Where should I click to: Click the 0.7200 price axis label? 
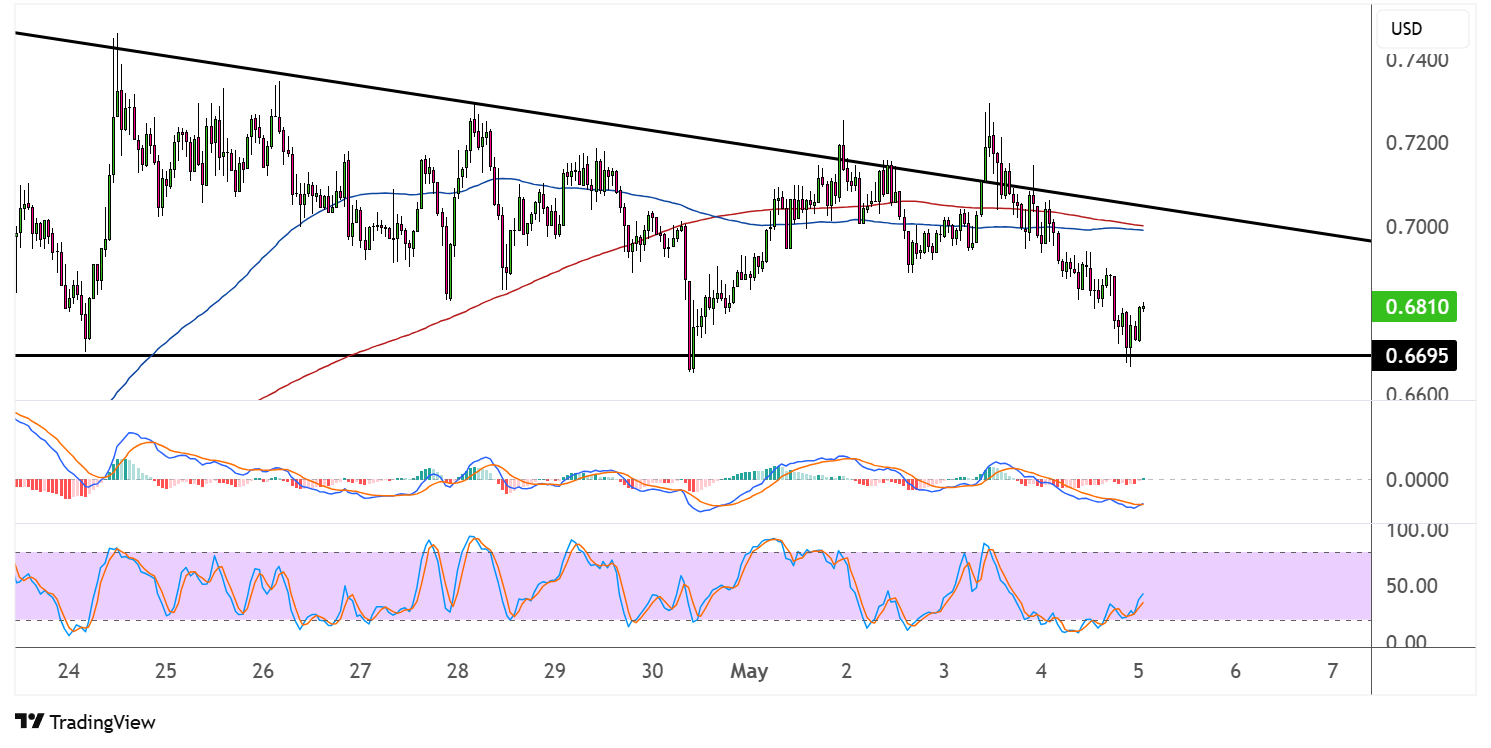pos(1416,143)
